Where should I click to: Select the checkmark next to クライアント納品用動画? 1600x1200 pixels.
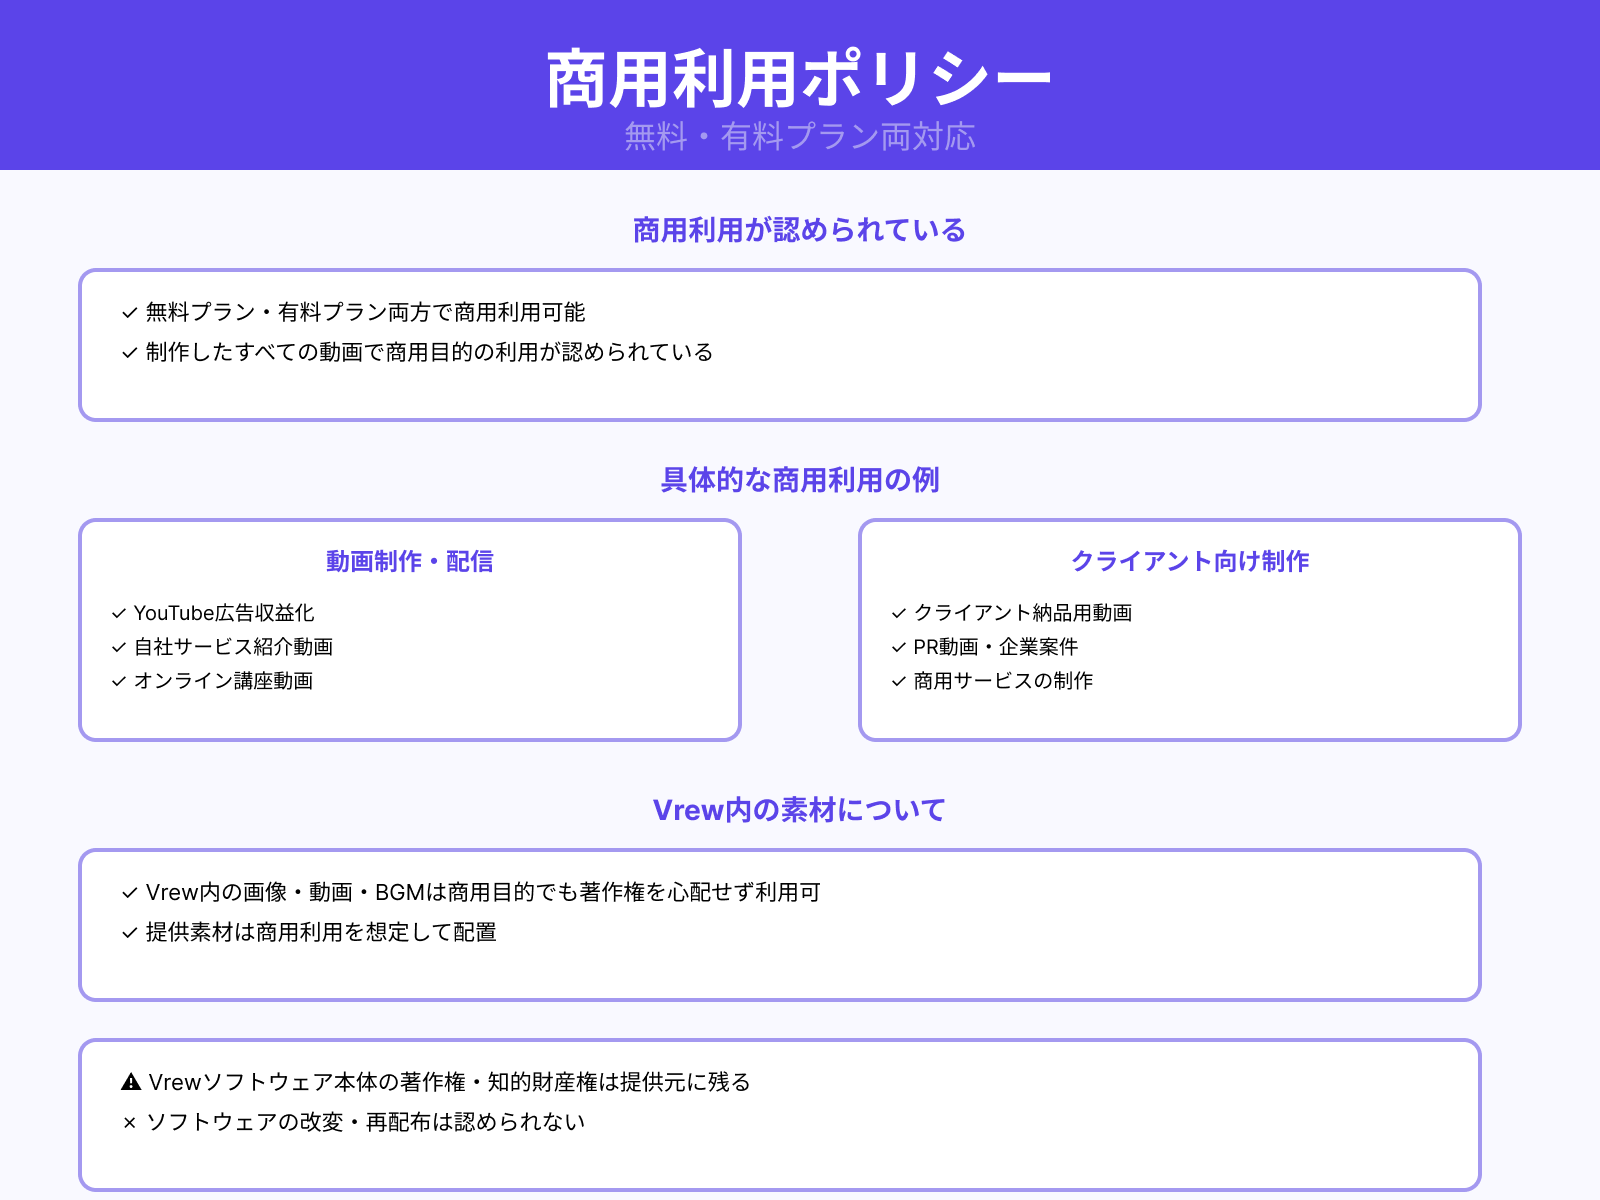click(x=897, y=614)
